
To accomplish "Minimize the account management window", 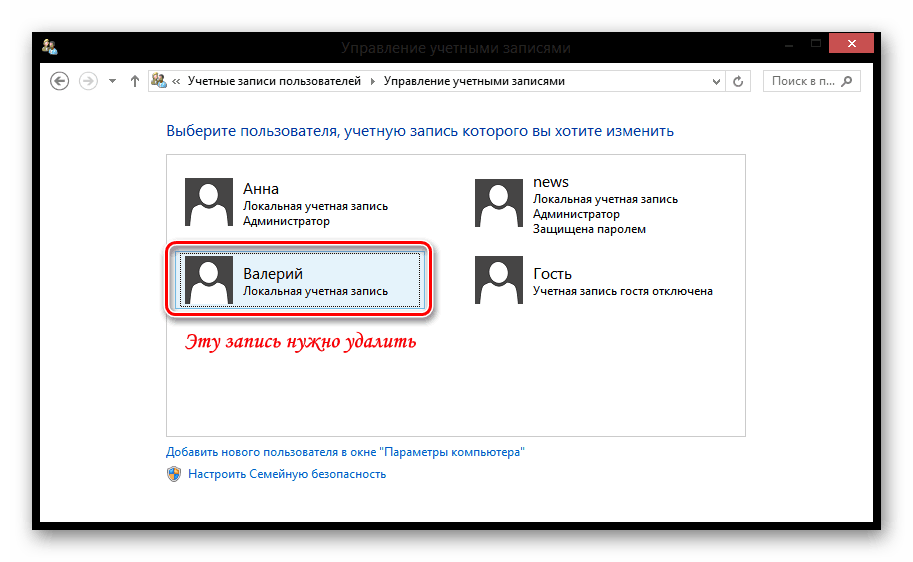I will click(x=789, y=45).
